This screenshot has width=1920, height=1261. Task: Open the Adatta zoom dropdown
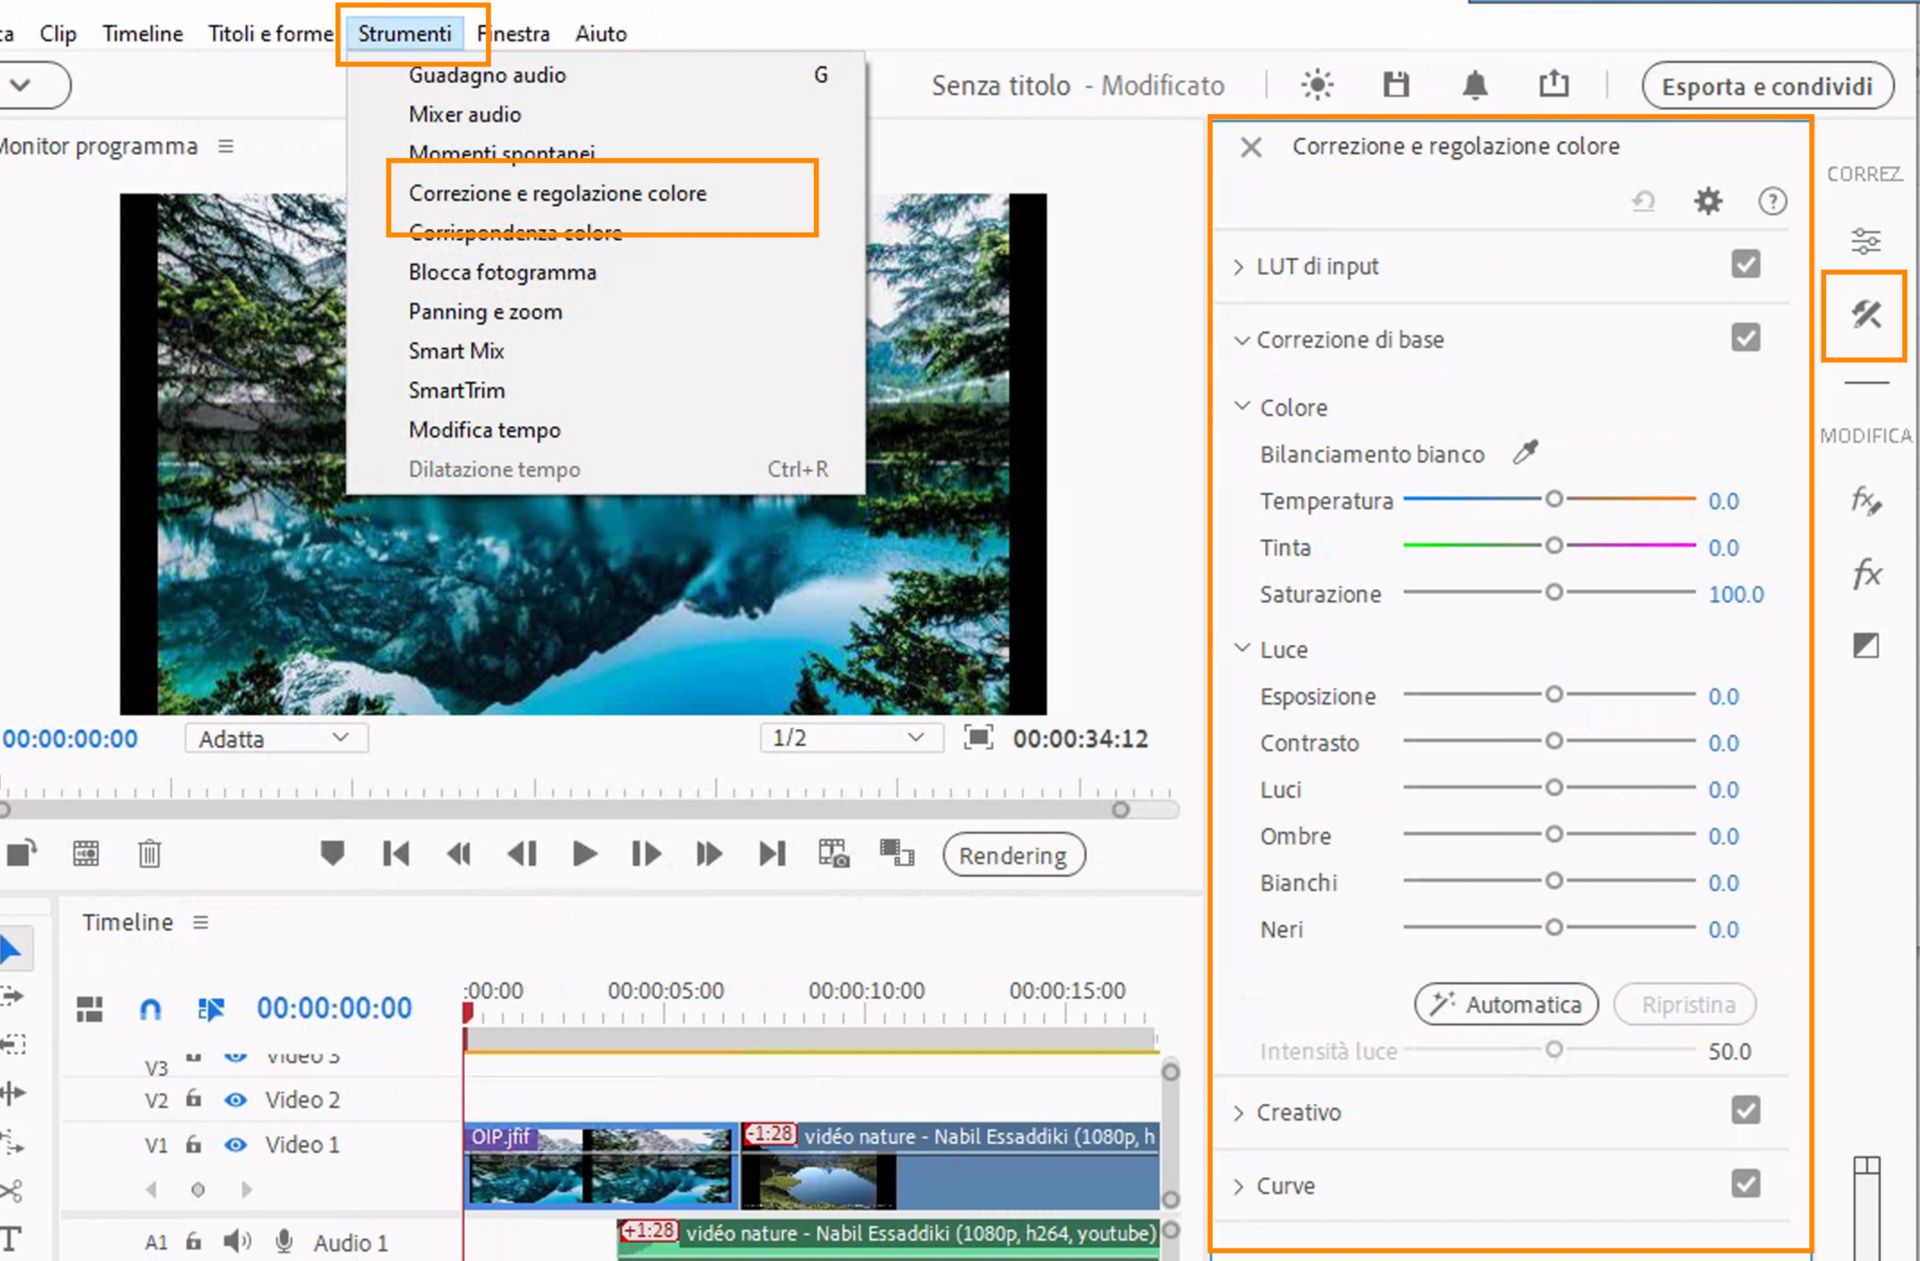click(276, 738)
